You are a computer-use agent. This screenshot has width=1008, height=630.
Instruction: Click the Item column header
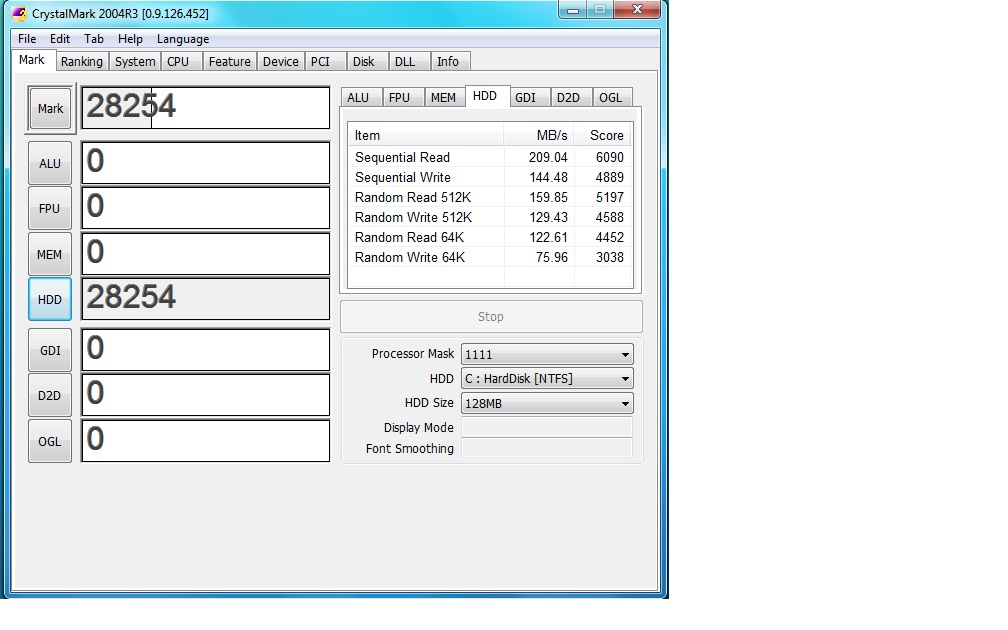point(426,136)
